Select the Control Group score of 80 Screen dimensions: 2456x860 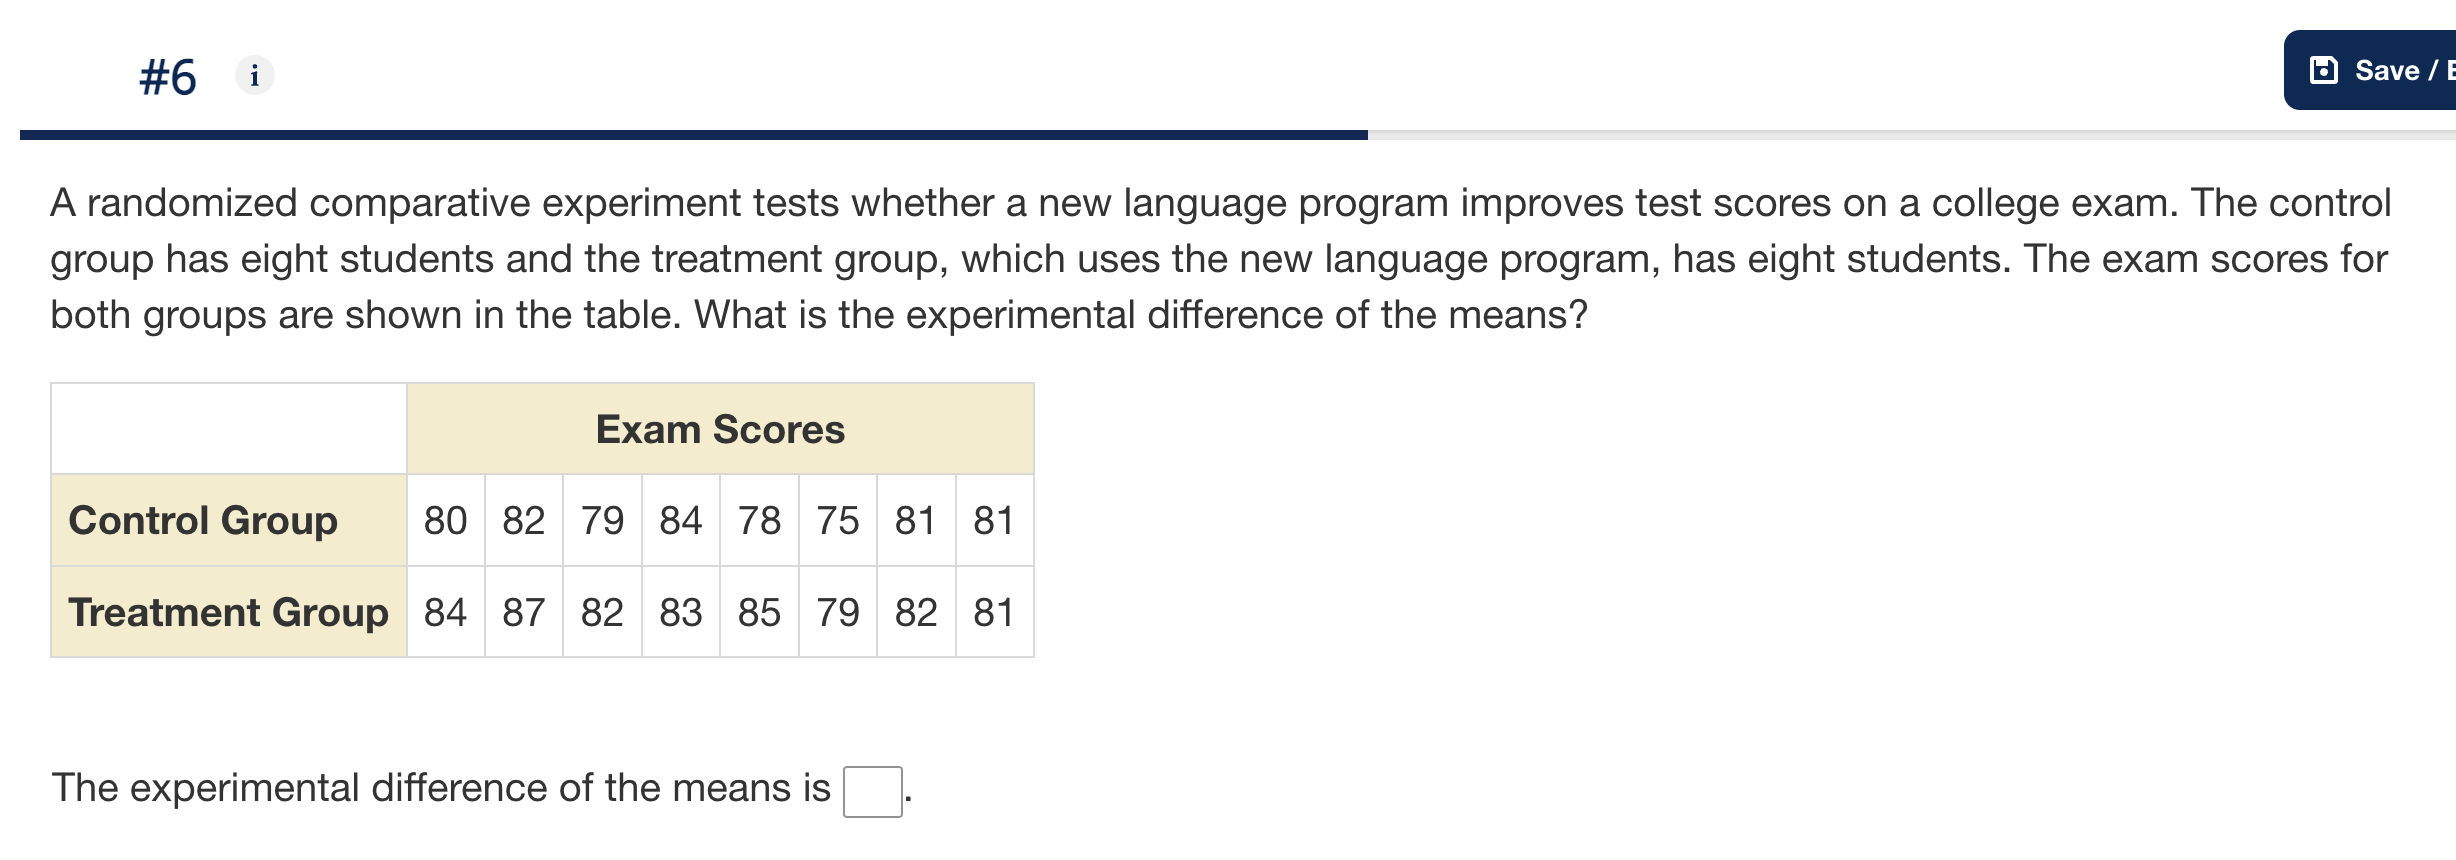coord(445,519)
